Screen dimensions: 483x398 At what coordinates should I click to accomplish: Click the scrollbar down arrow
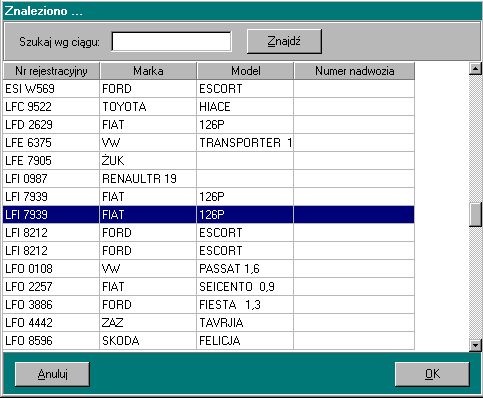point(475,345)
